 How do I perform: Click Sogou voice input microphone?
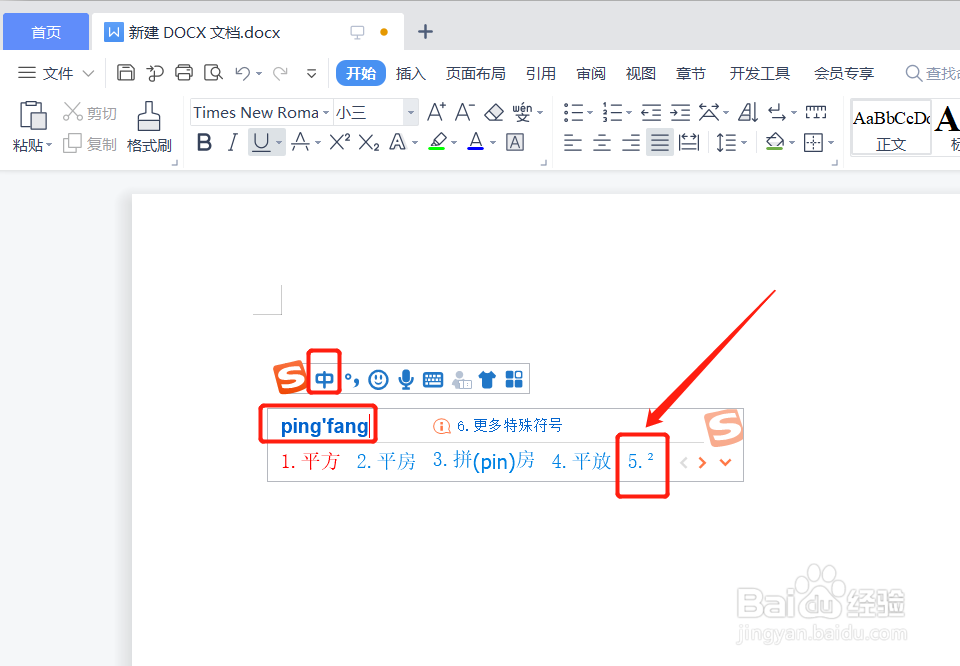405,380
